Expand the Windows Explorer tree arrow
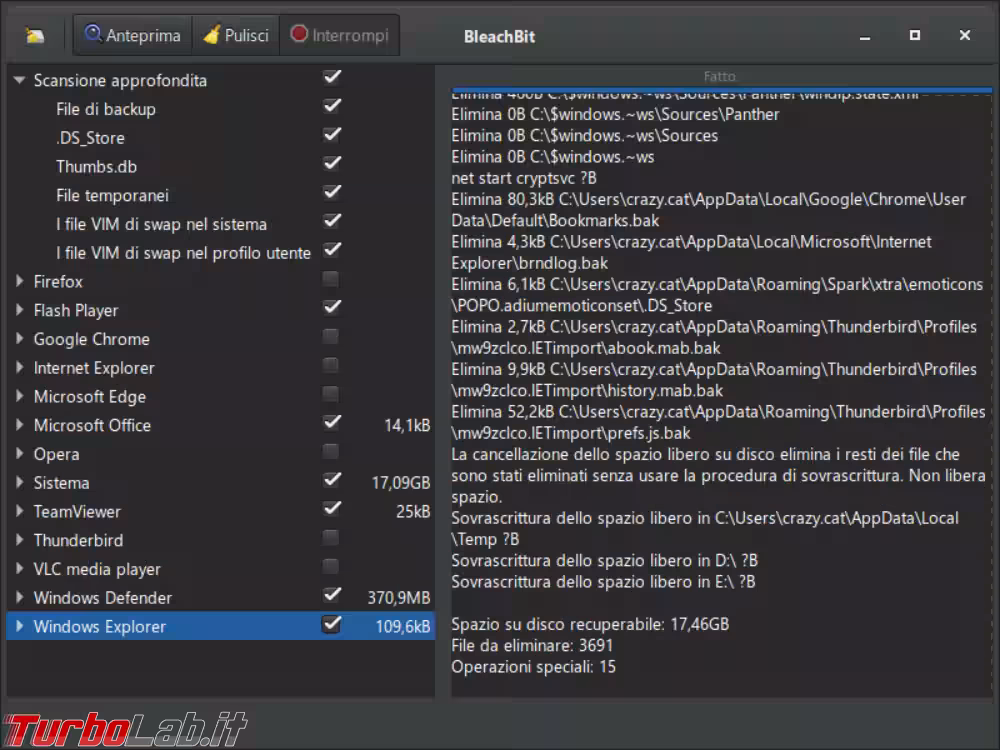Viewport: 1000px width, 750px height. [19, 626]
